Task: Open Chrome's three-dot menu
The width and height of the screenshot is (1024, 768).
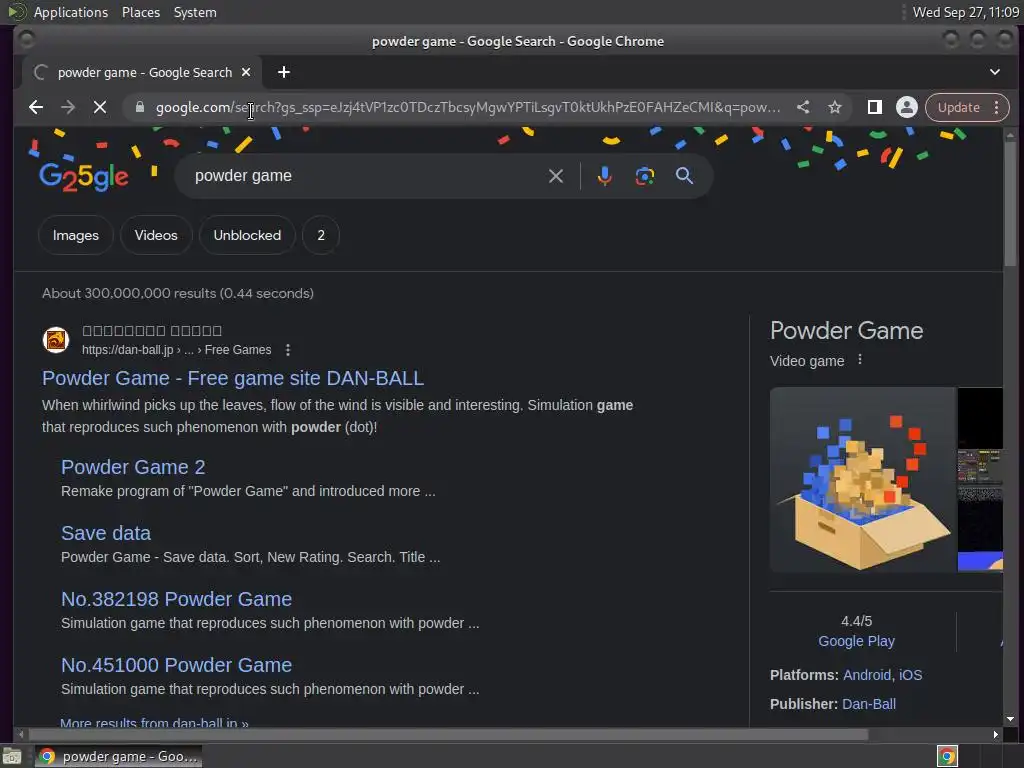Action: click(997, 107)
